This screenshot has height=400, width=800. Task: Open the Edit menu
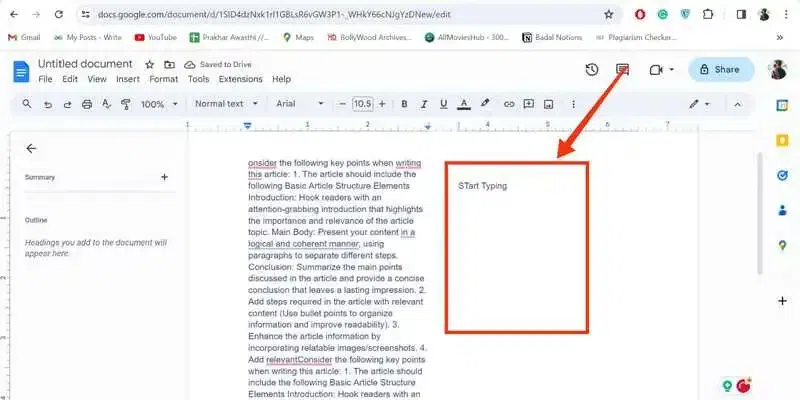[70, 79]
